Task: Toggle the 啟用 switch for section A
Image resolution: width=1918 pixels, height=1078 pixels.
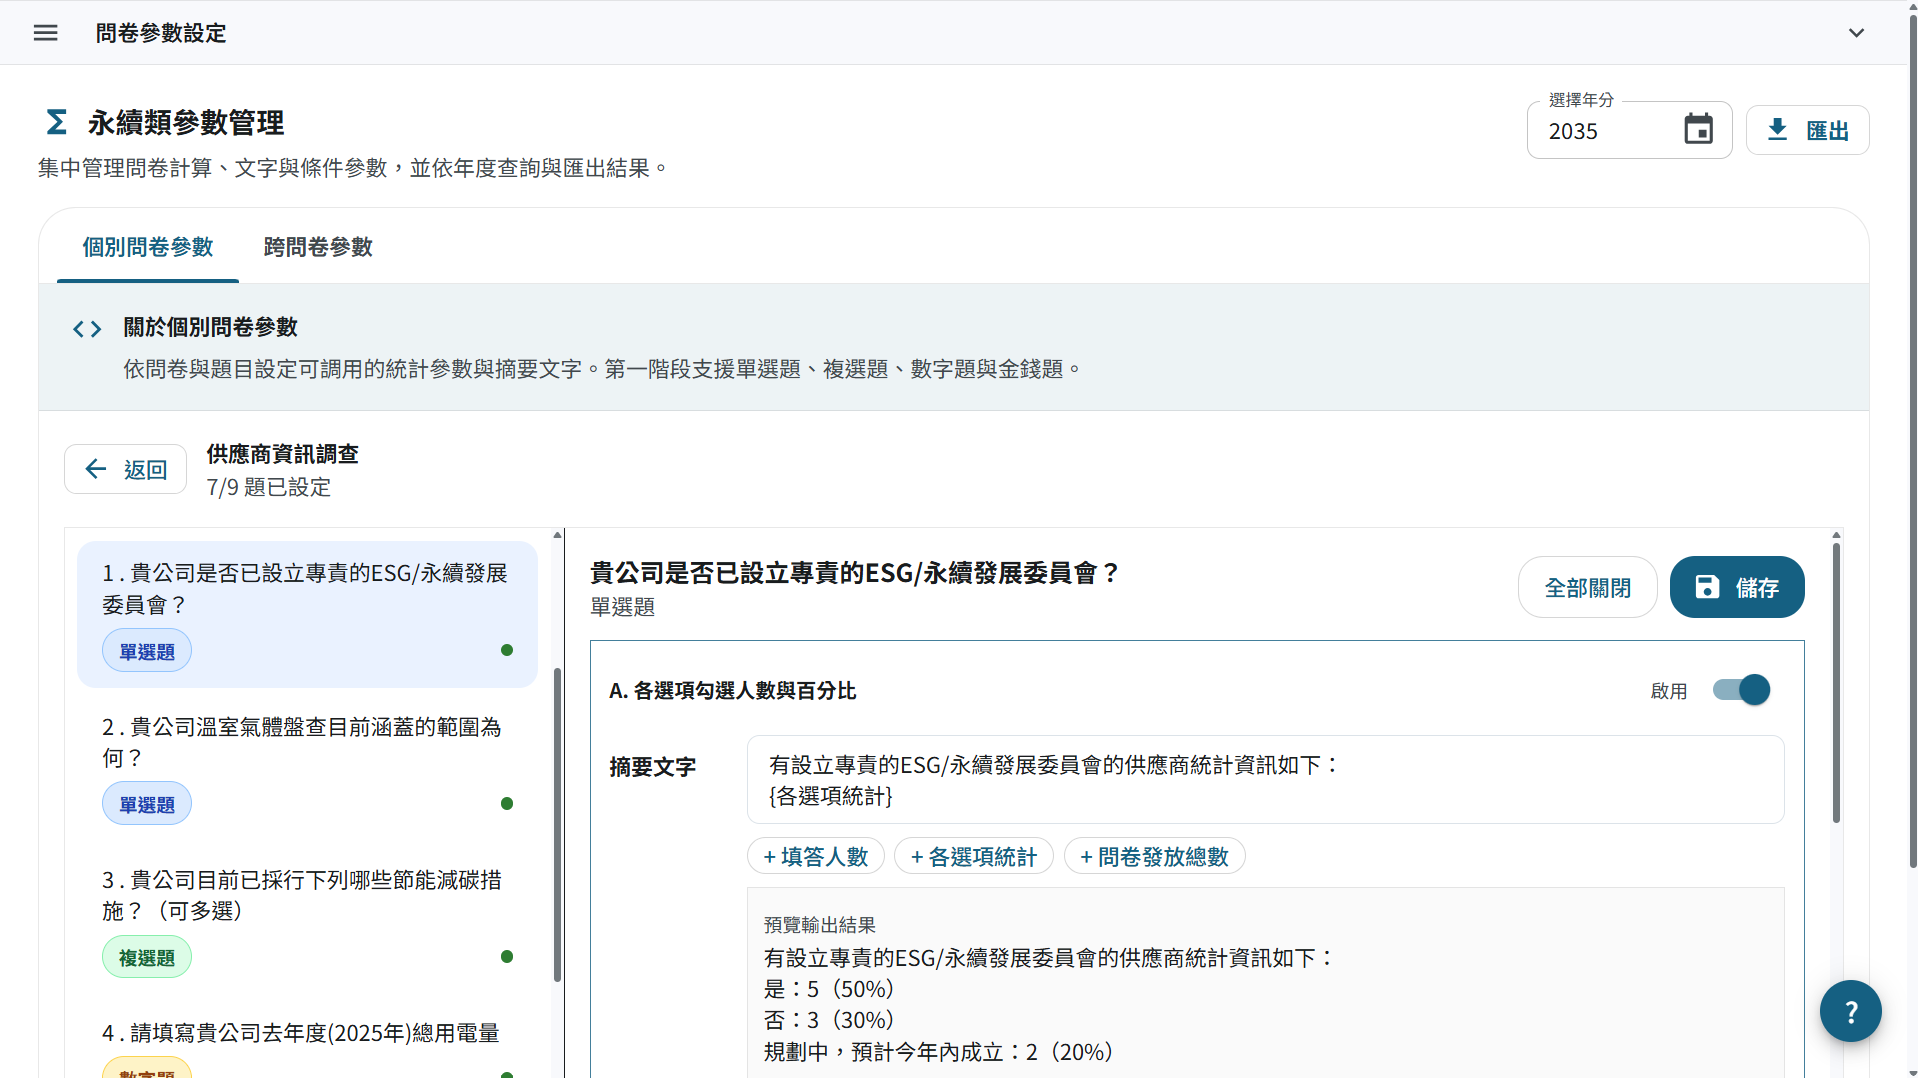Action: (x=1741, y=690)
